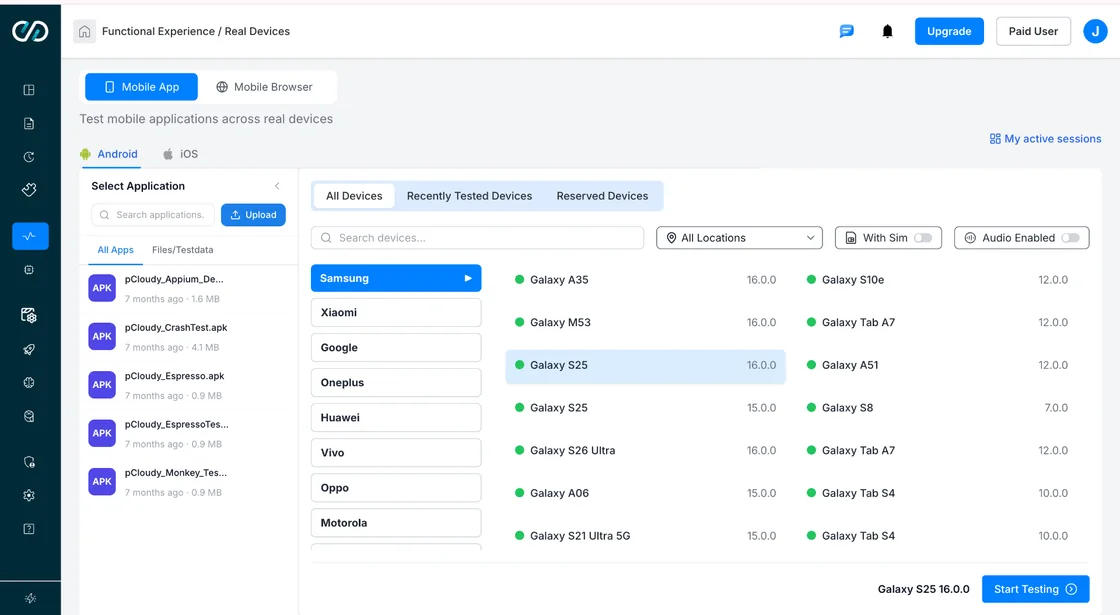Open the brain-shaped icon in sidebar
The height and width of the screenshot is (615, 1120).
29,383
